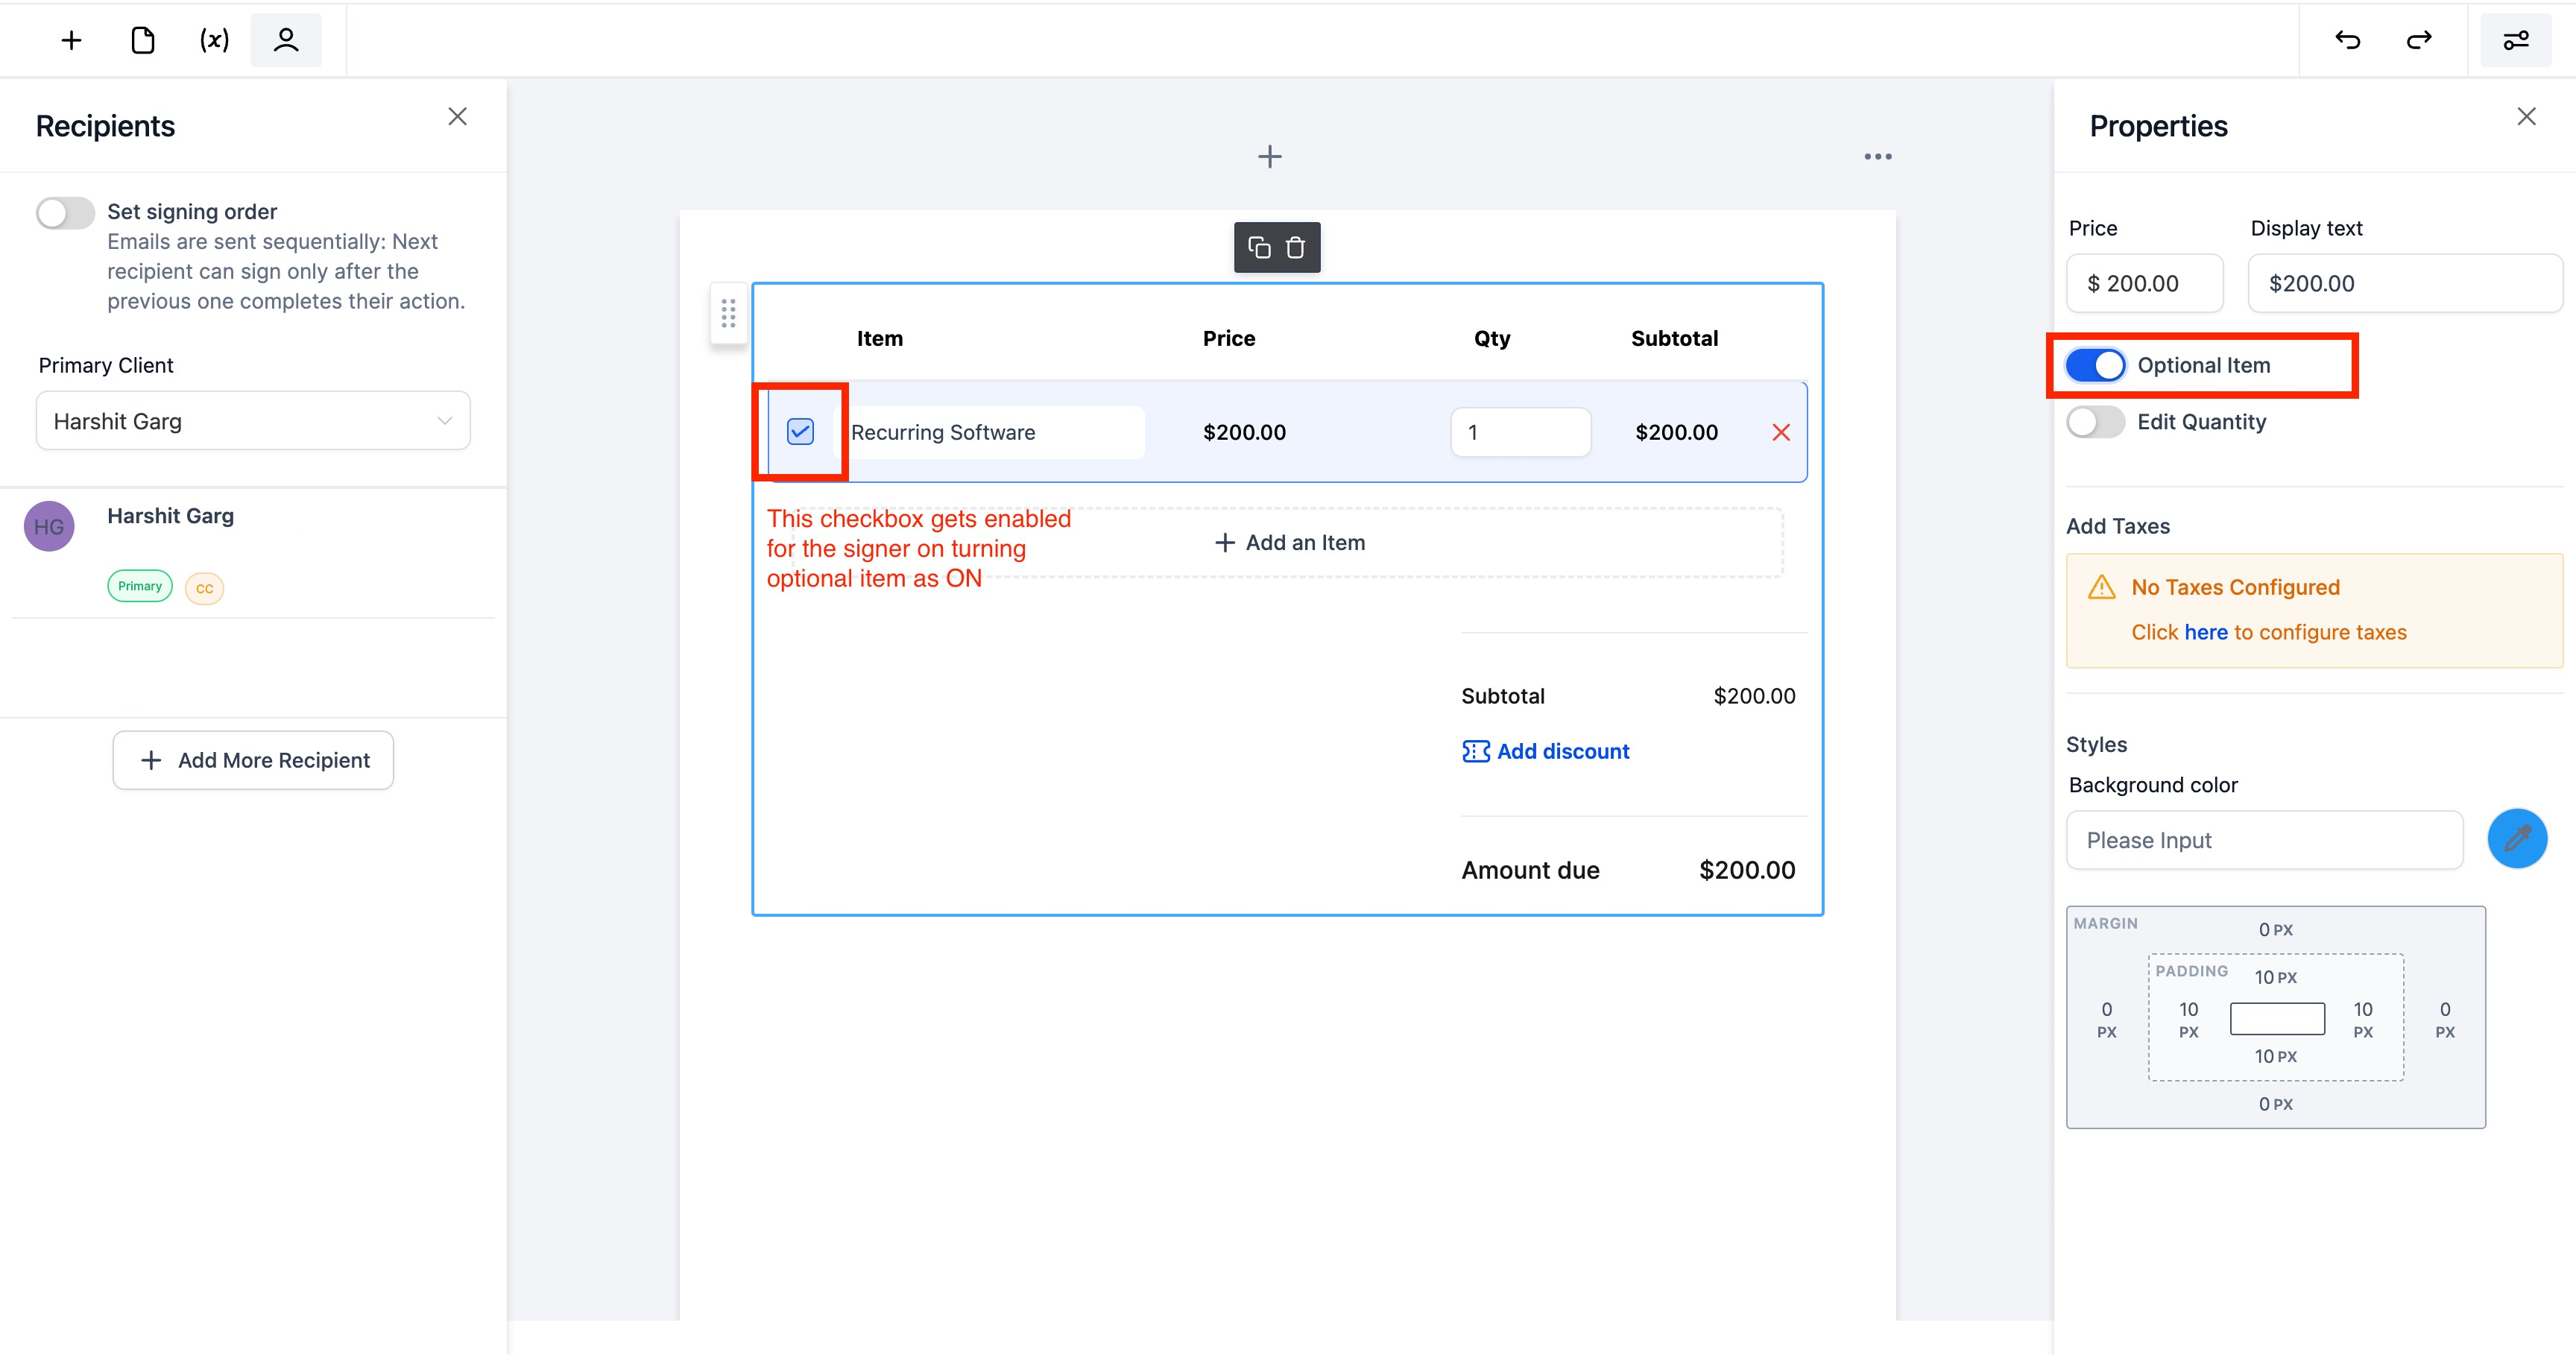Edit the Price field showing $ 200.00
Image resolution: width=2576 pixels, height=1355 pixels.
[2144, 283]
